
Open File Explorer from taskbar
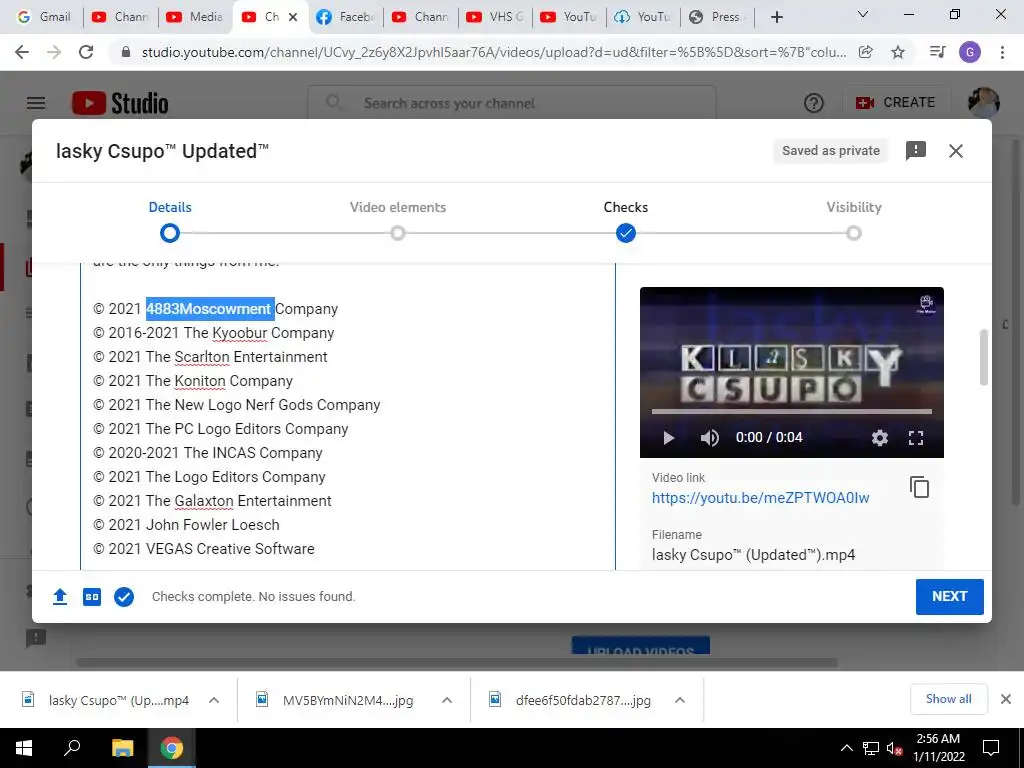tap(122, 748)
